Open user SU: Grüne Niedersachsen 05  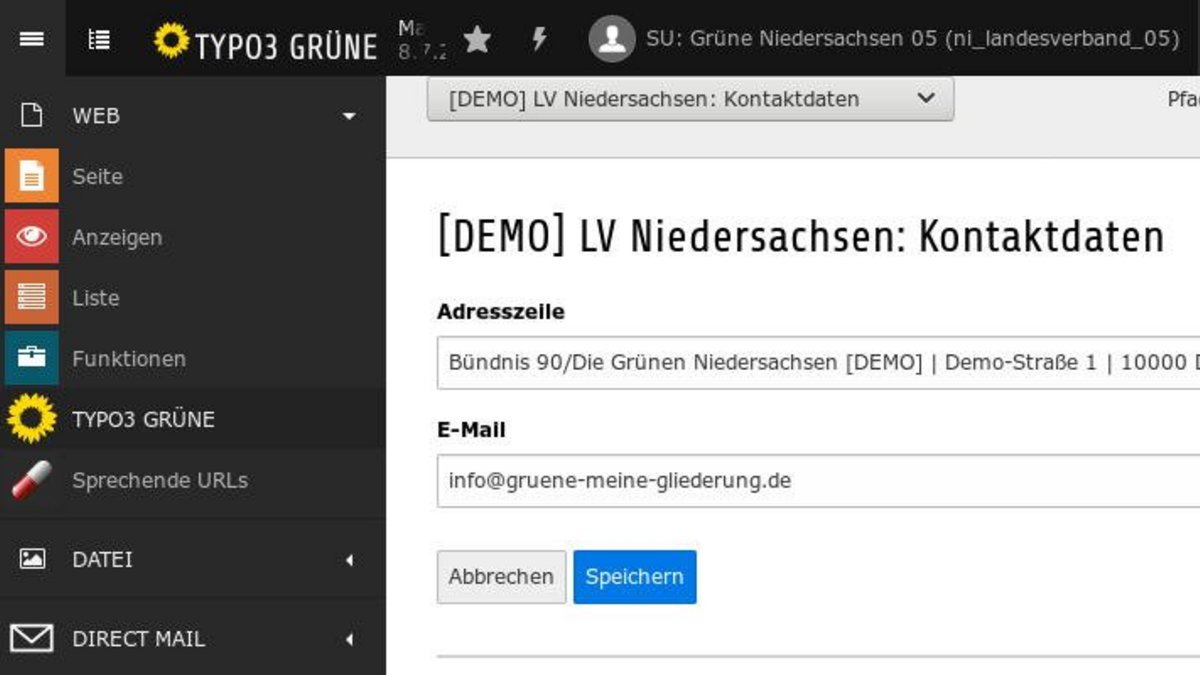click(912, 39)
